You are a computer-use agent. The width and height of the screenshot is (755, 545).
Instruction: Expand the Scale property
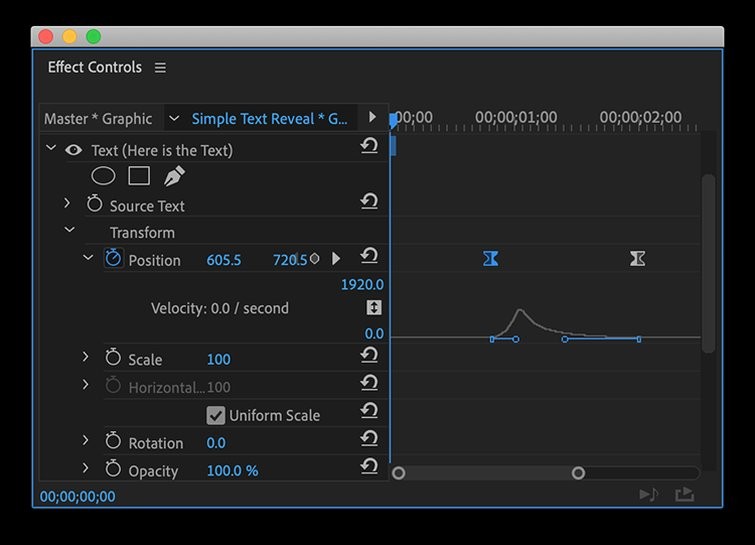pos(85,357)
